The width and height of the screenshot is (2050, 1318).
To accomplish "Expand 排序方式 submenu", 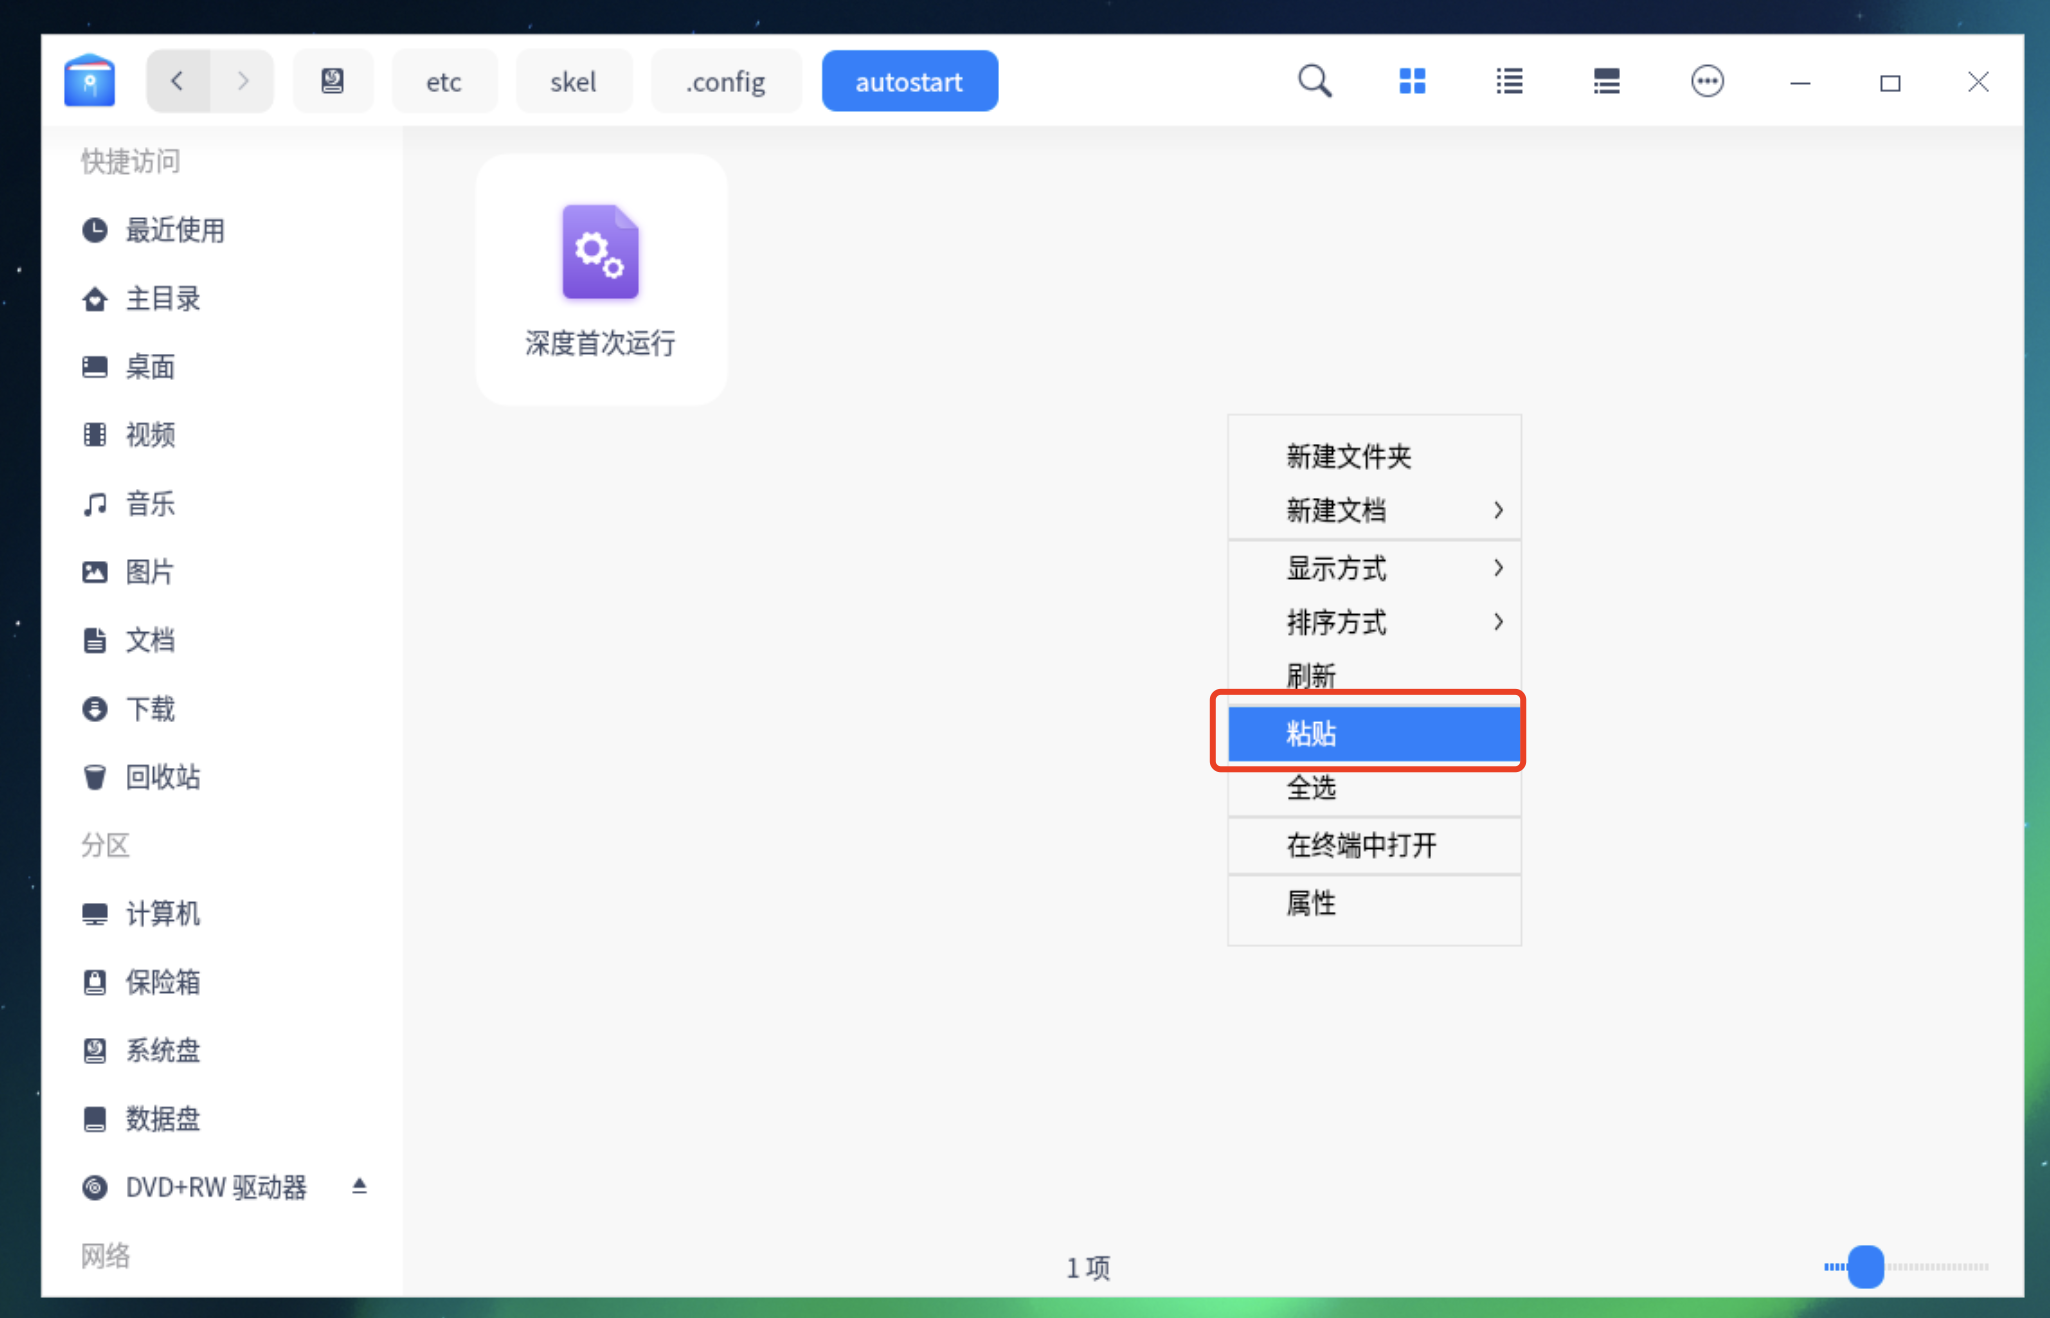I will pos(1374,622).
